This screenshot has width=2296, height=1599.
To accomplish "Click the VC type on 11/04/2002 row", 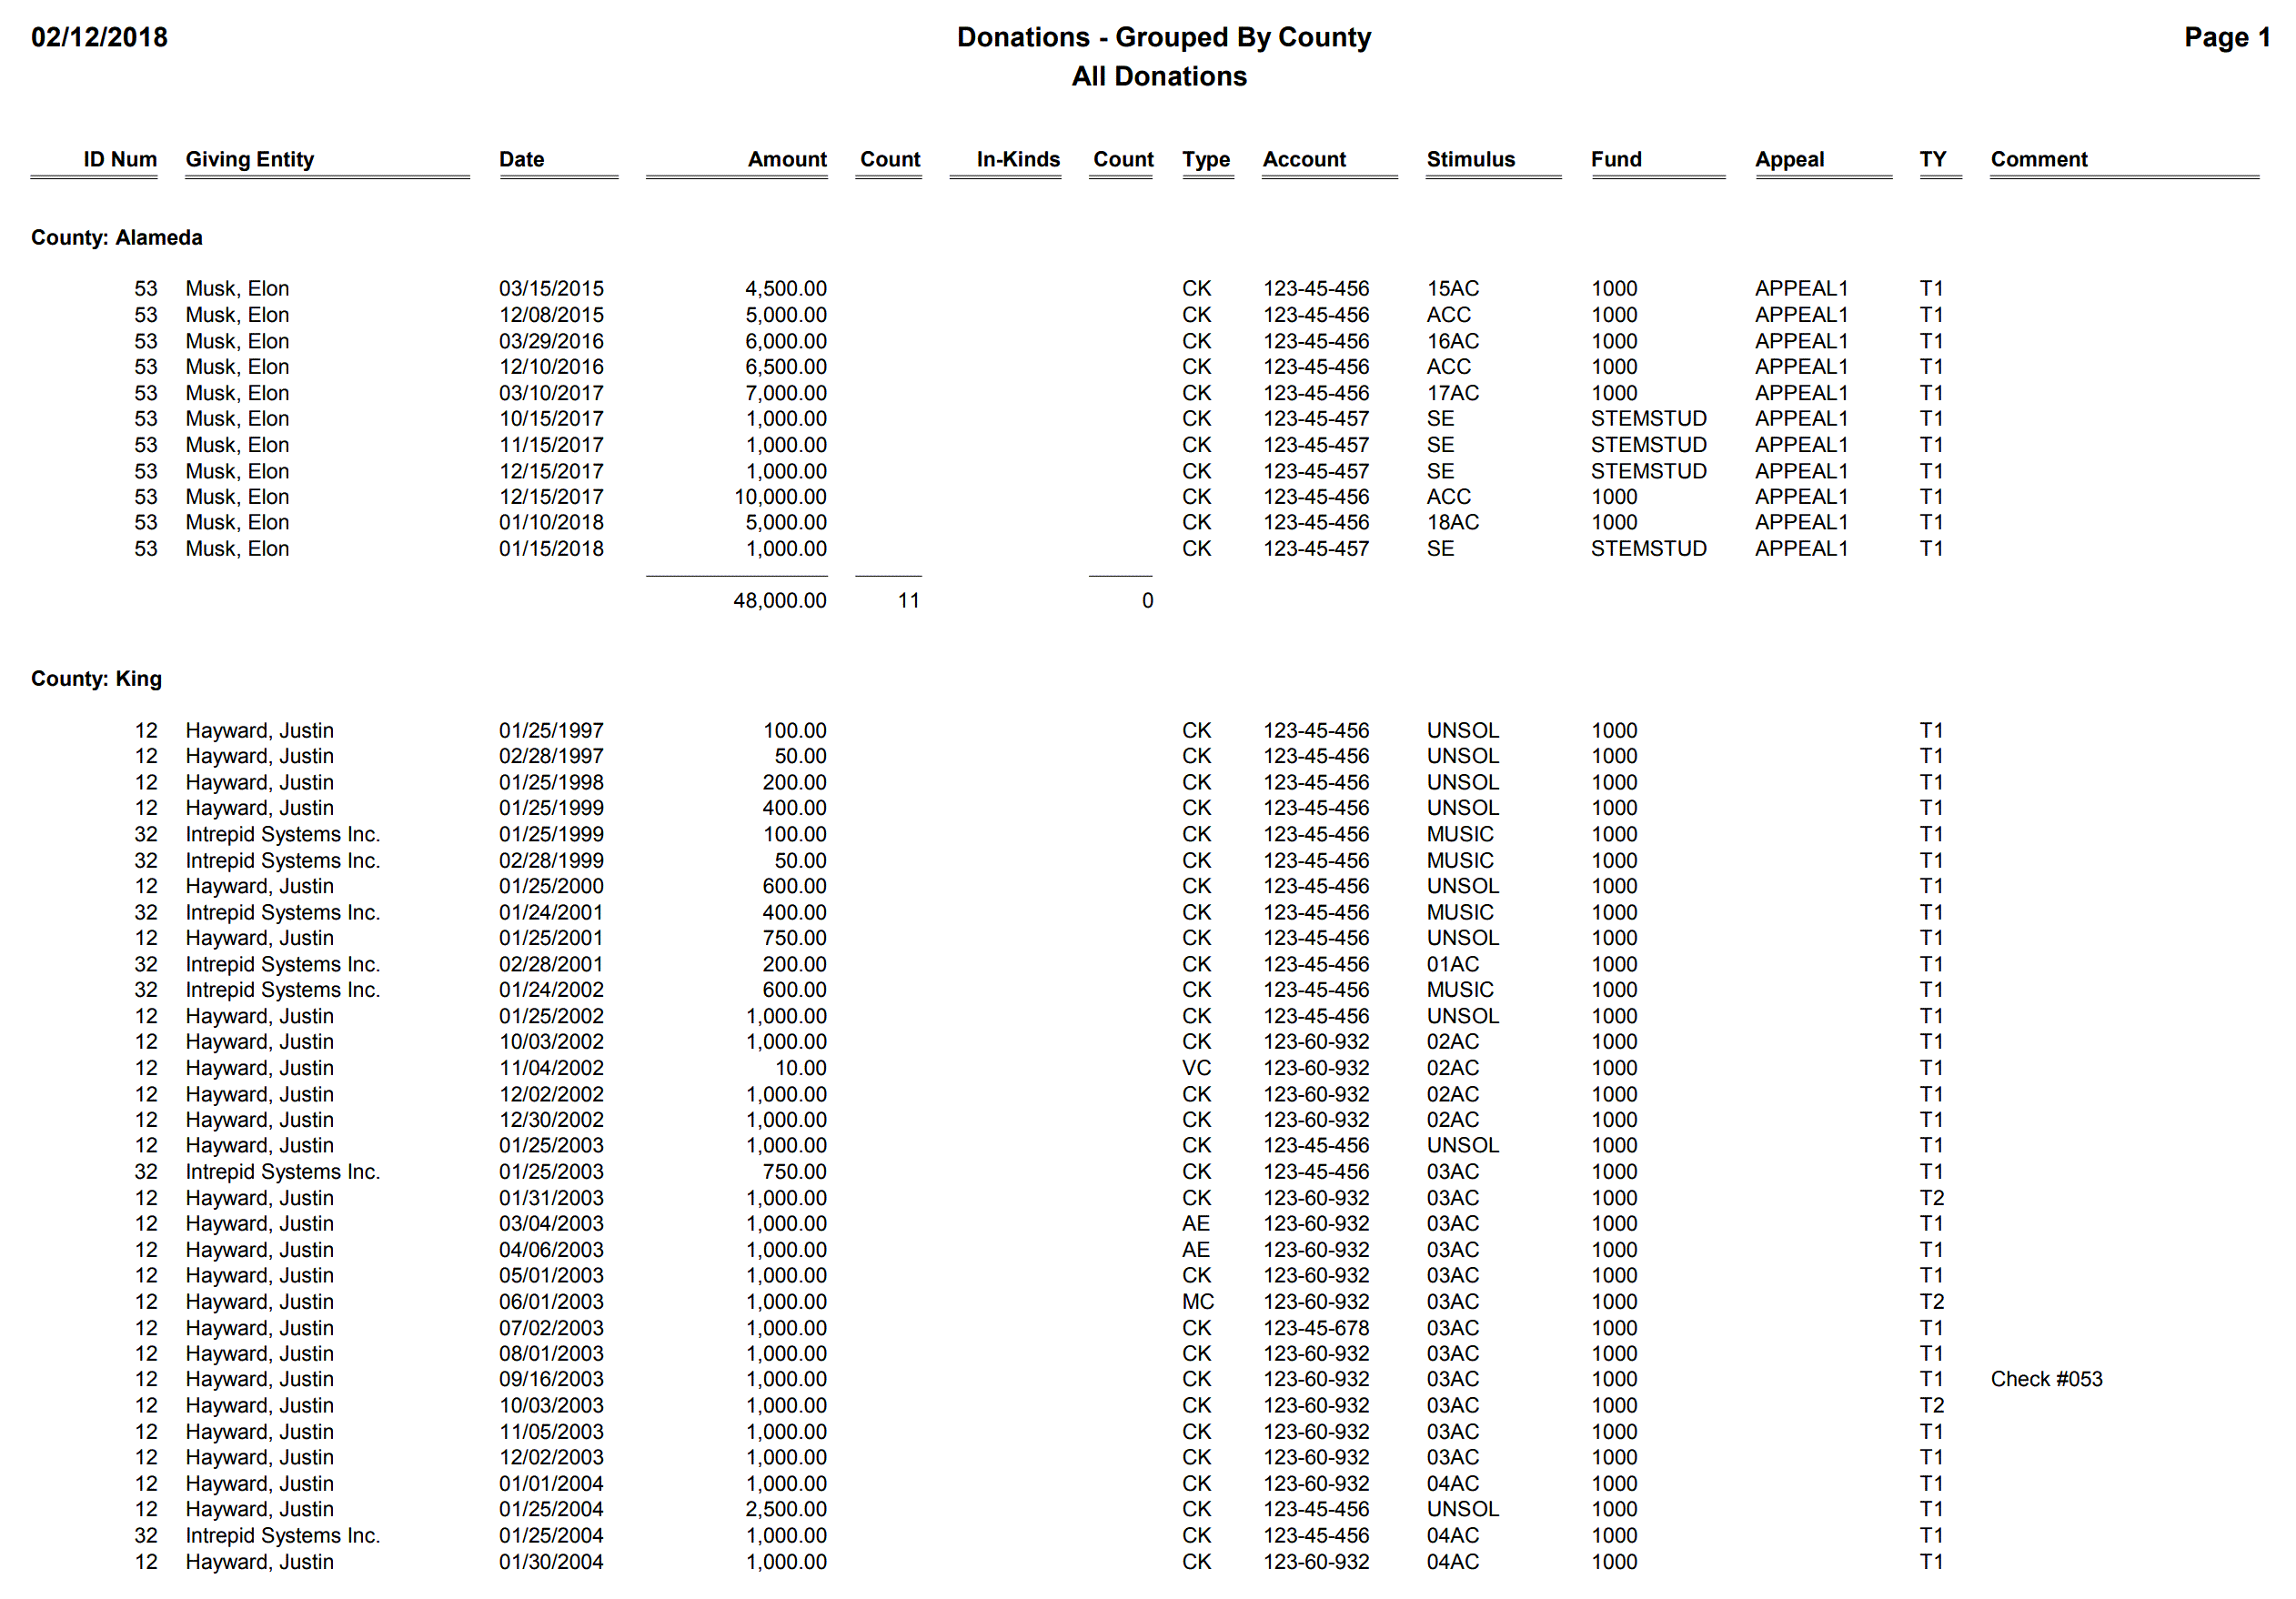I will point(1196,1069).
